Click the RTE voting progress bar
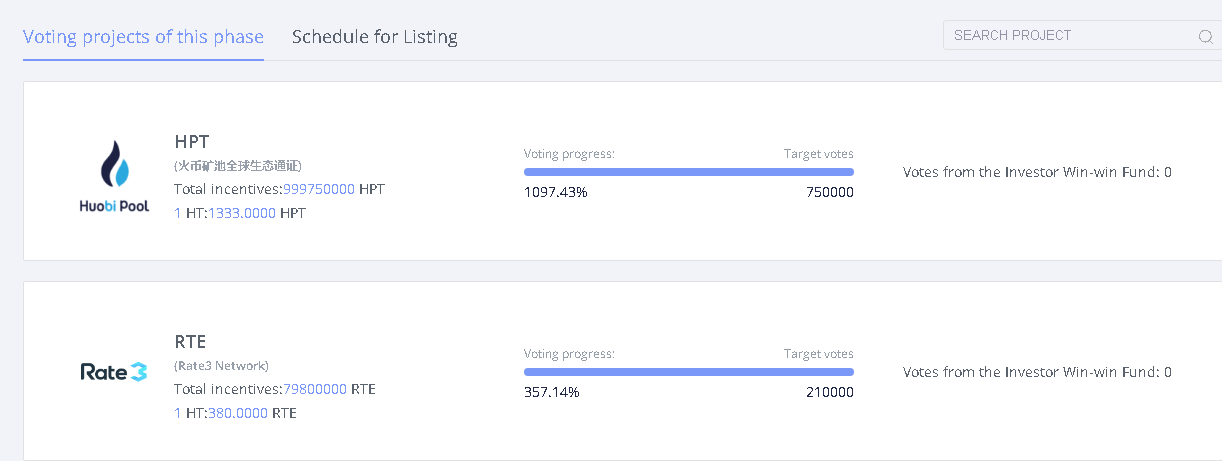 688,372
